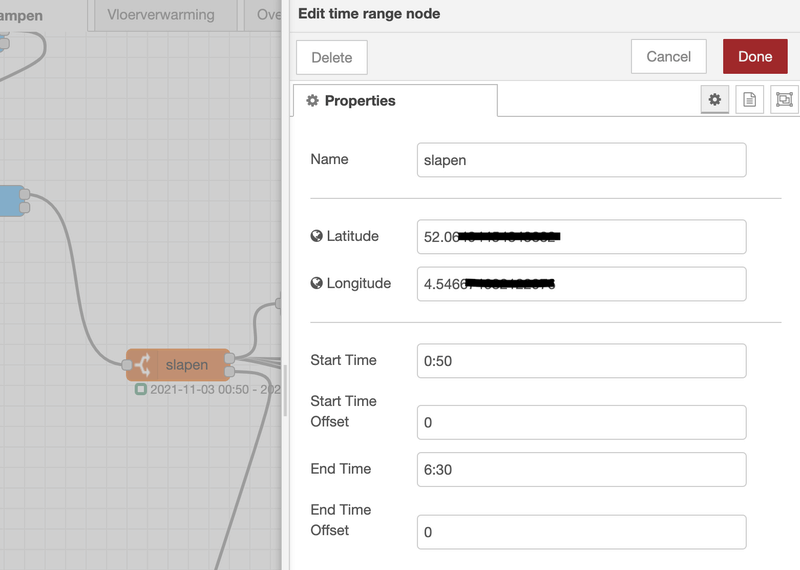
Task: Select the blue node on canvas
Action: 11,201
